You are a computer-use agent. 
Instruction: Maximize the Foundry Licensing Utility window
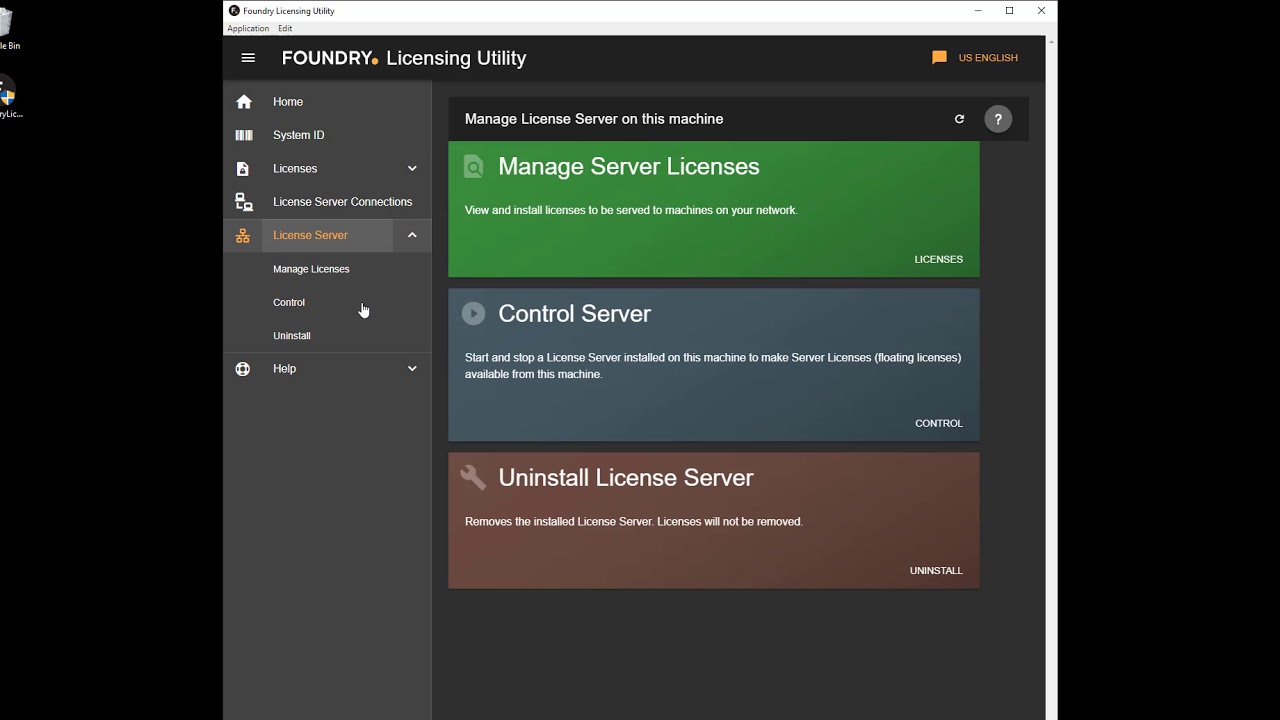(1009, 10)
